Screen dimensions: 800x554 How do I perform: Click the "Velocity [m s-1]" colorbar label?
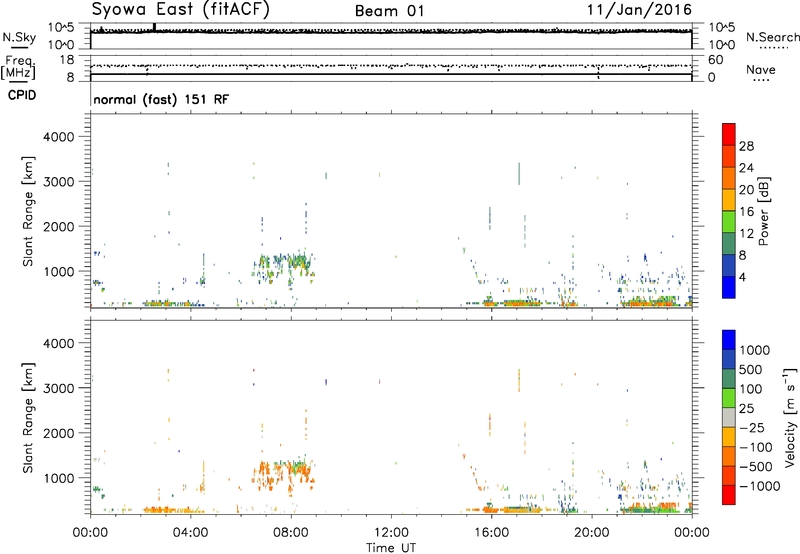pyautogui.click(x=790, y=418)
